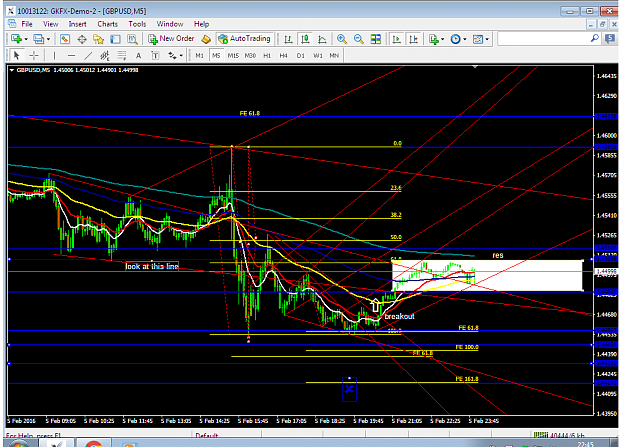The width and height of the screenshot is (625, 447).
Task: Select the 'breakout' chart label
Action: (399, 316)
